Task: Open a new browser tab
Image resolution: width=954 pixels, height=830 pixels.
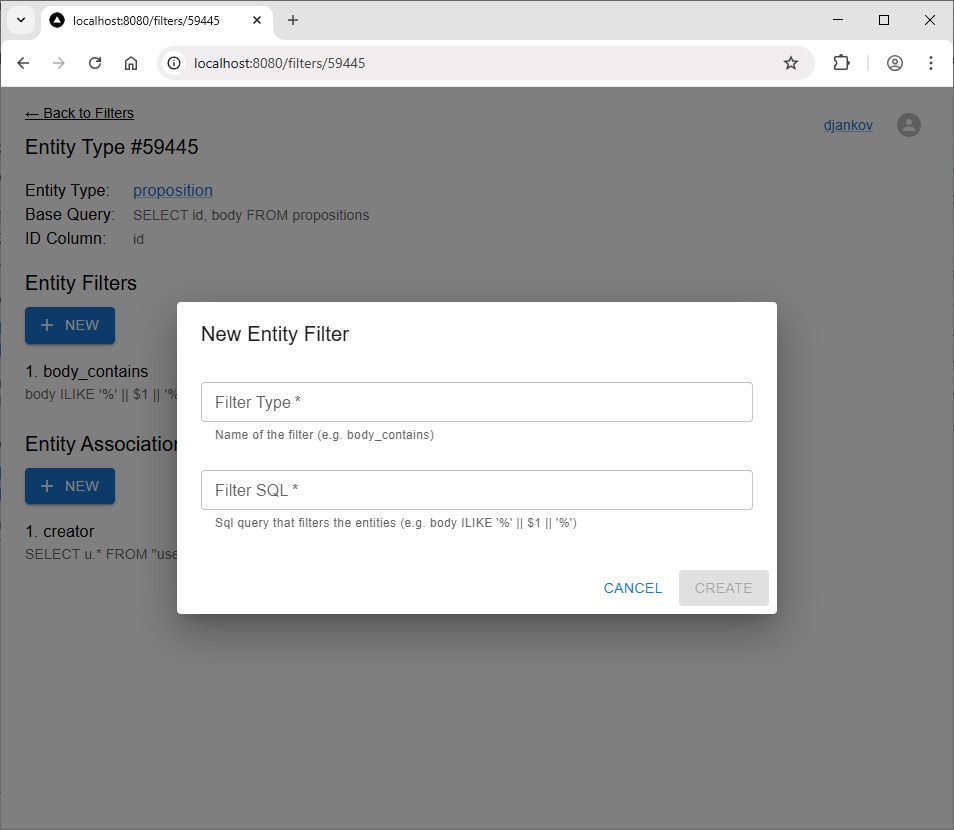Action: click(293, 20)
